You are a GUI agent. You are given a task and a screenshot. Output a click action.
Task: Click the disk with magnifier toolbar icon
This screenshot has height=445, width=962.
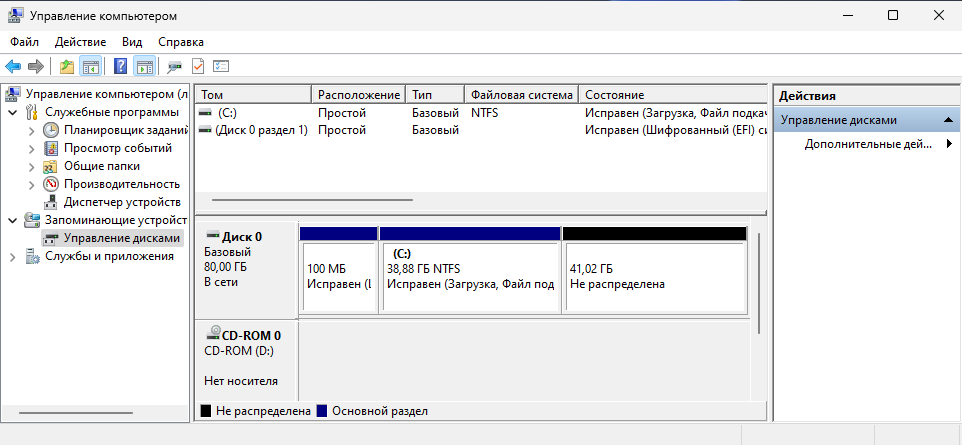tap(175, 66)
